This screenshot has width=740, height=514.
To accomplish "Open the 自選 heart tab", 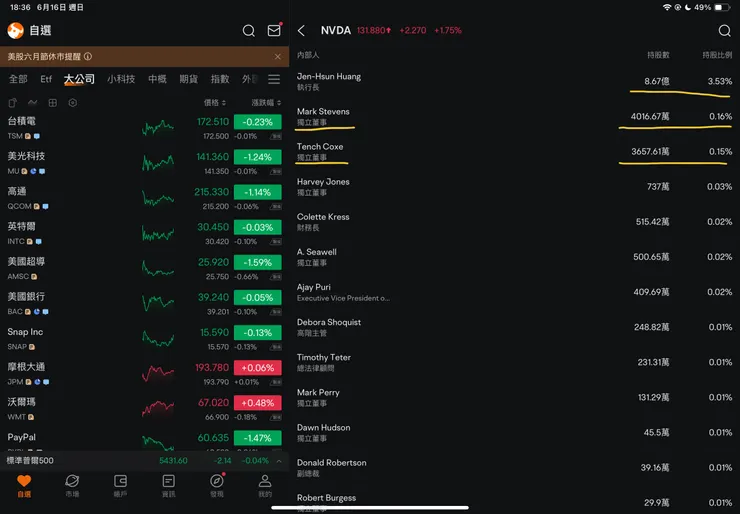I will click(24, 486).
